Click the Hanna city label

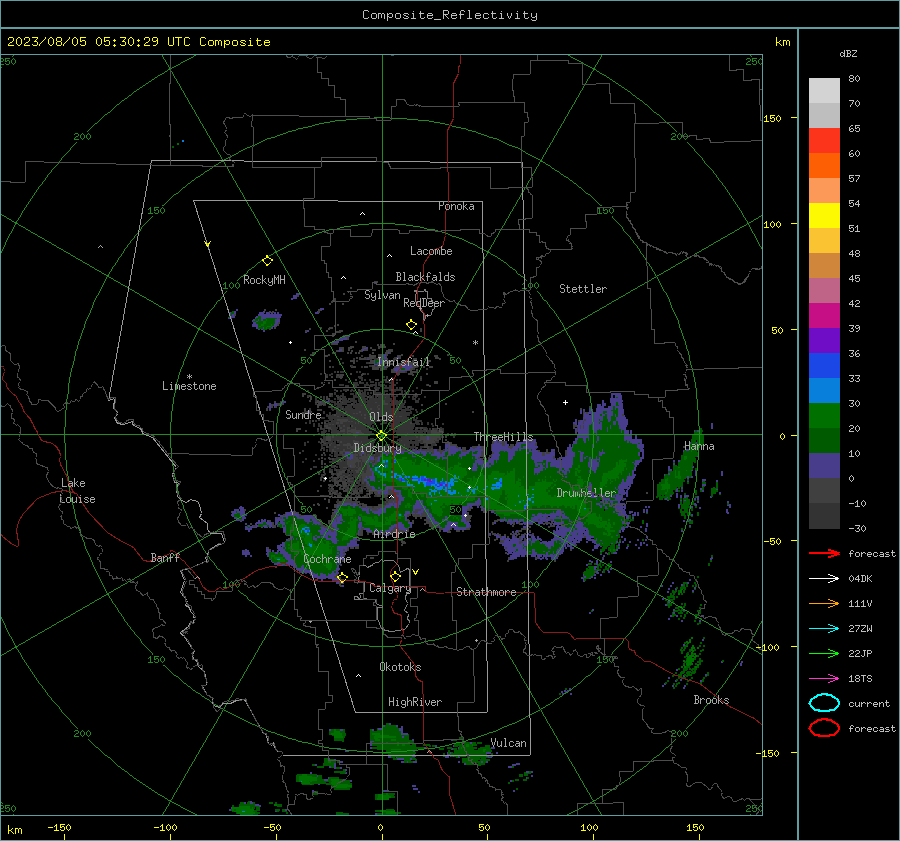[x=699, y=446]
